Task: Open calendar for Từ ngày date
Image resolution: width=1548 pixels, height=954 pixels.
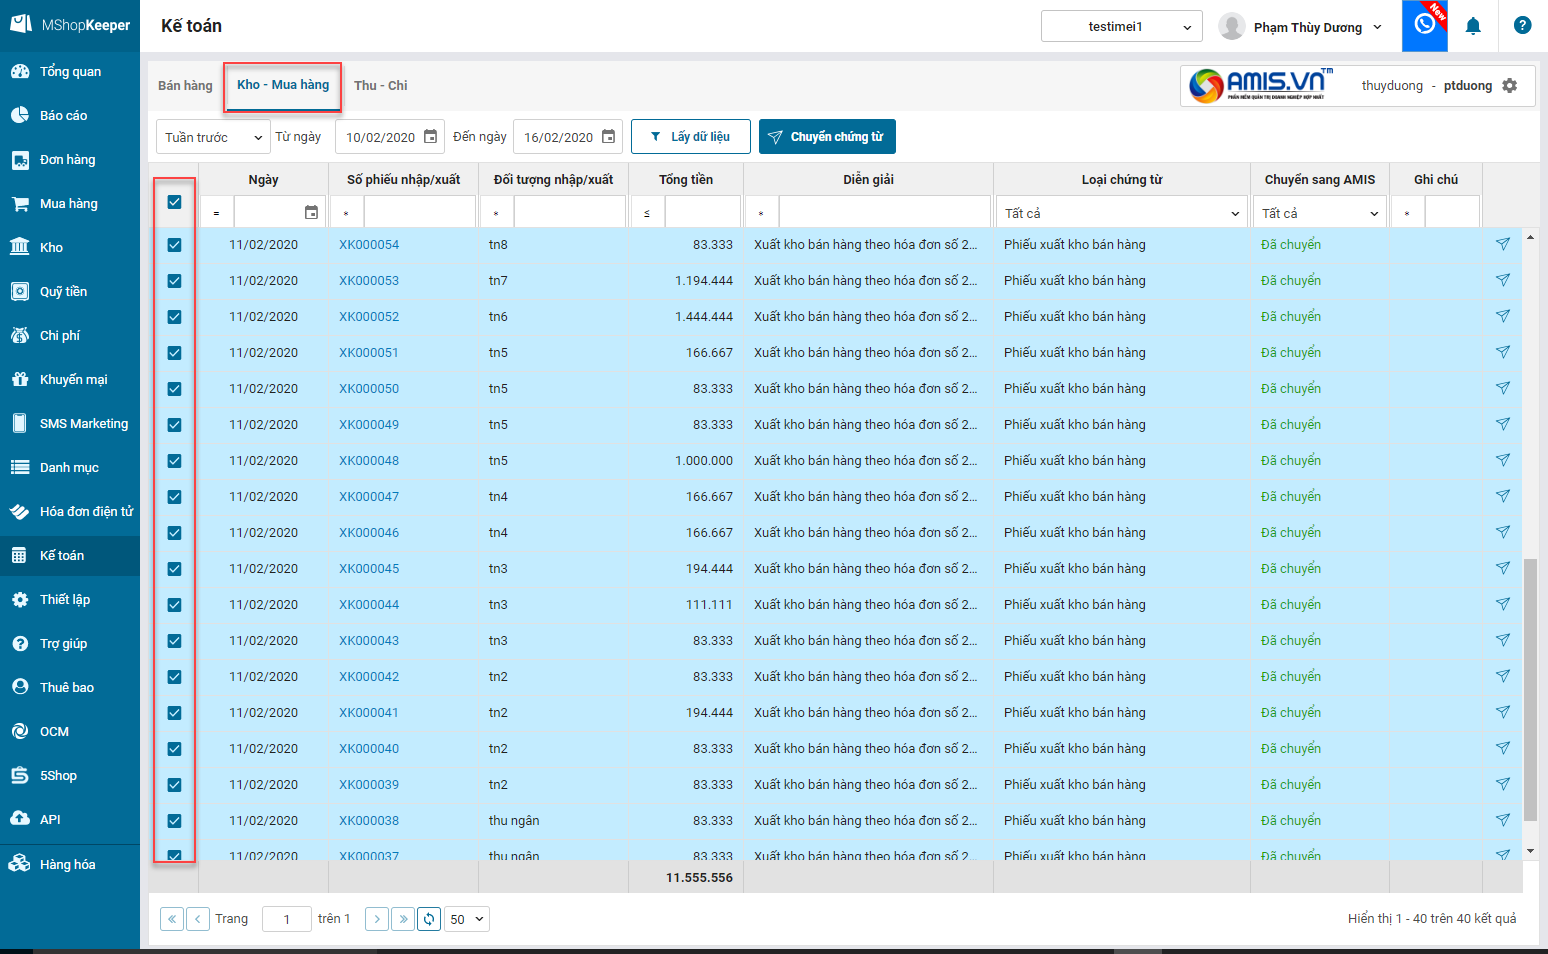Action: (x=431, y=137)
